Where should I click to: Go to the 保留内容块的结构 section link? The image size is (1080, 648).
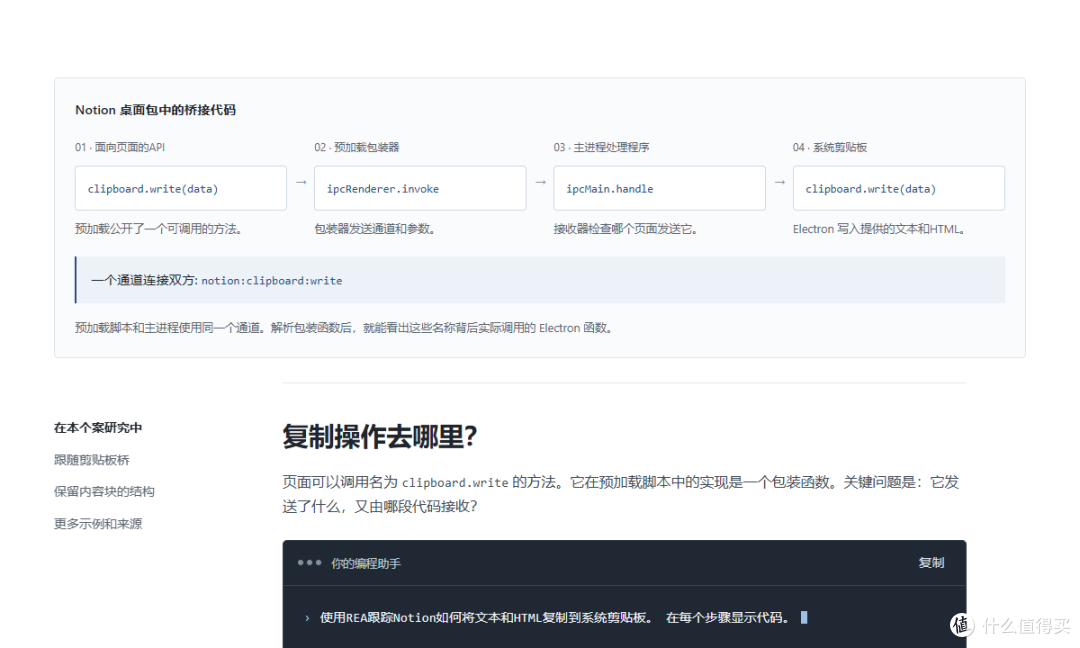tap(104, 491)
